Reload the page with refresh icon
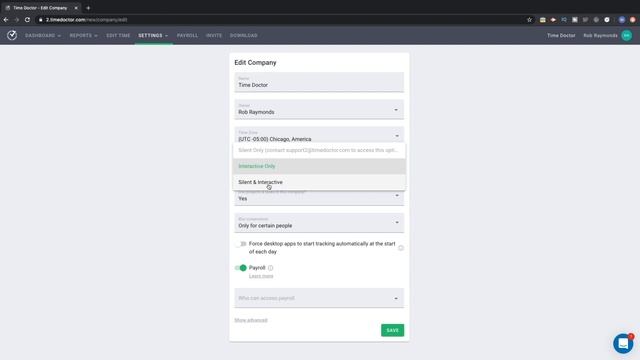Image resolution: width=640 pixels, height=360 pixels. 27,20
